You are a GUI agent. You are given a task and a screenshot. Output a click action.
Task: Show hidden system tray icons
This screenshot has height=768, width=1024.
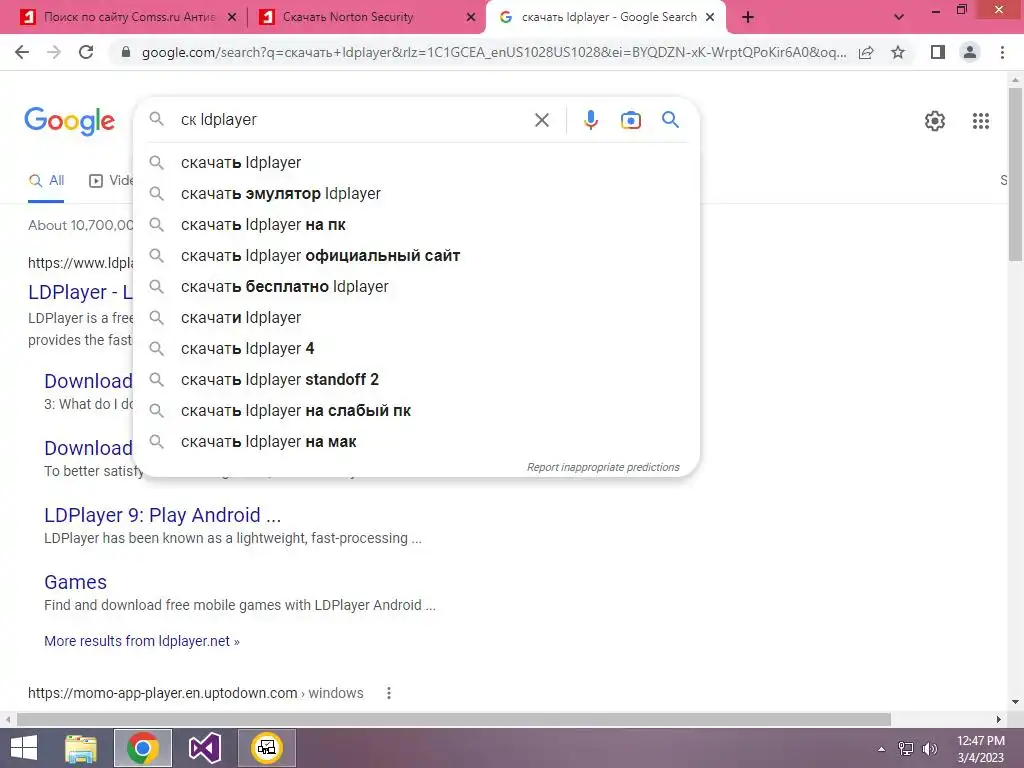point(881,749)
